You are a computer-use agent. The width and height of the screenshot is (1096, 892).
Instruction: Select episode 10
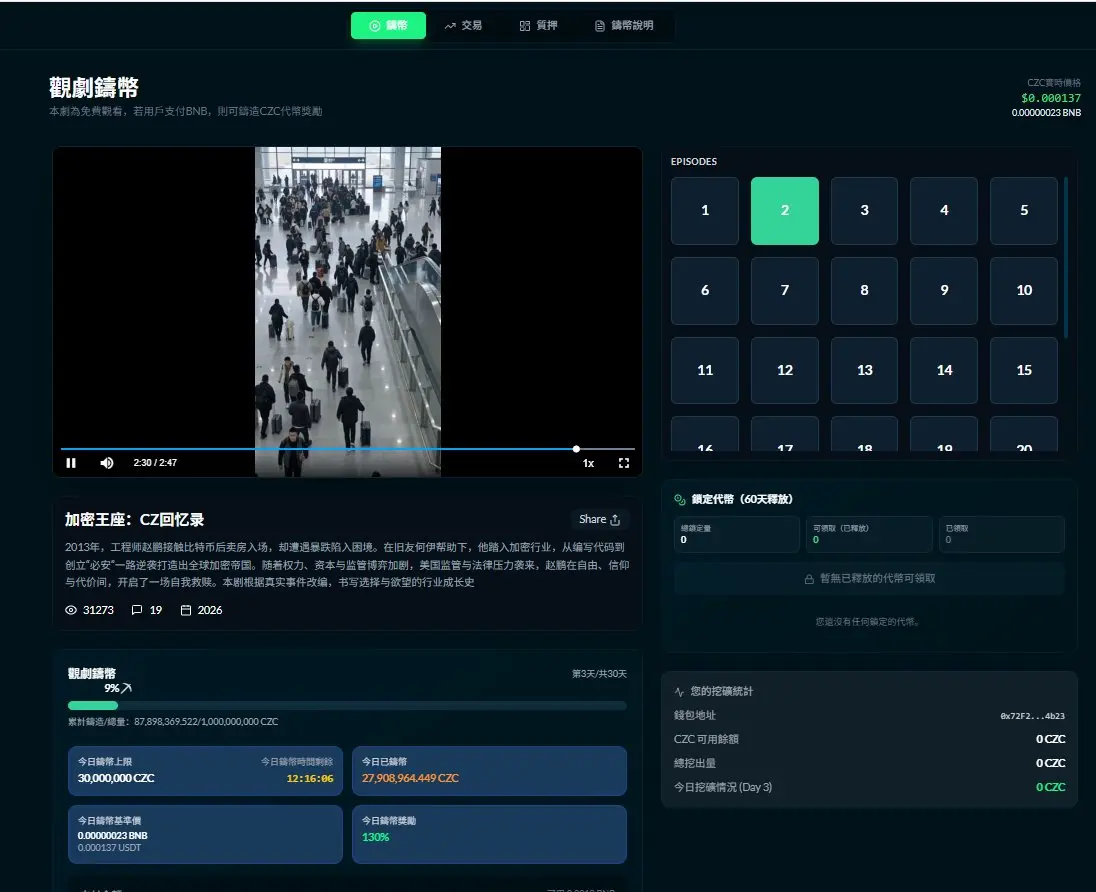tap(1024, 290)
